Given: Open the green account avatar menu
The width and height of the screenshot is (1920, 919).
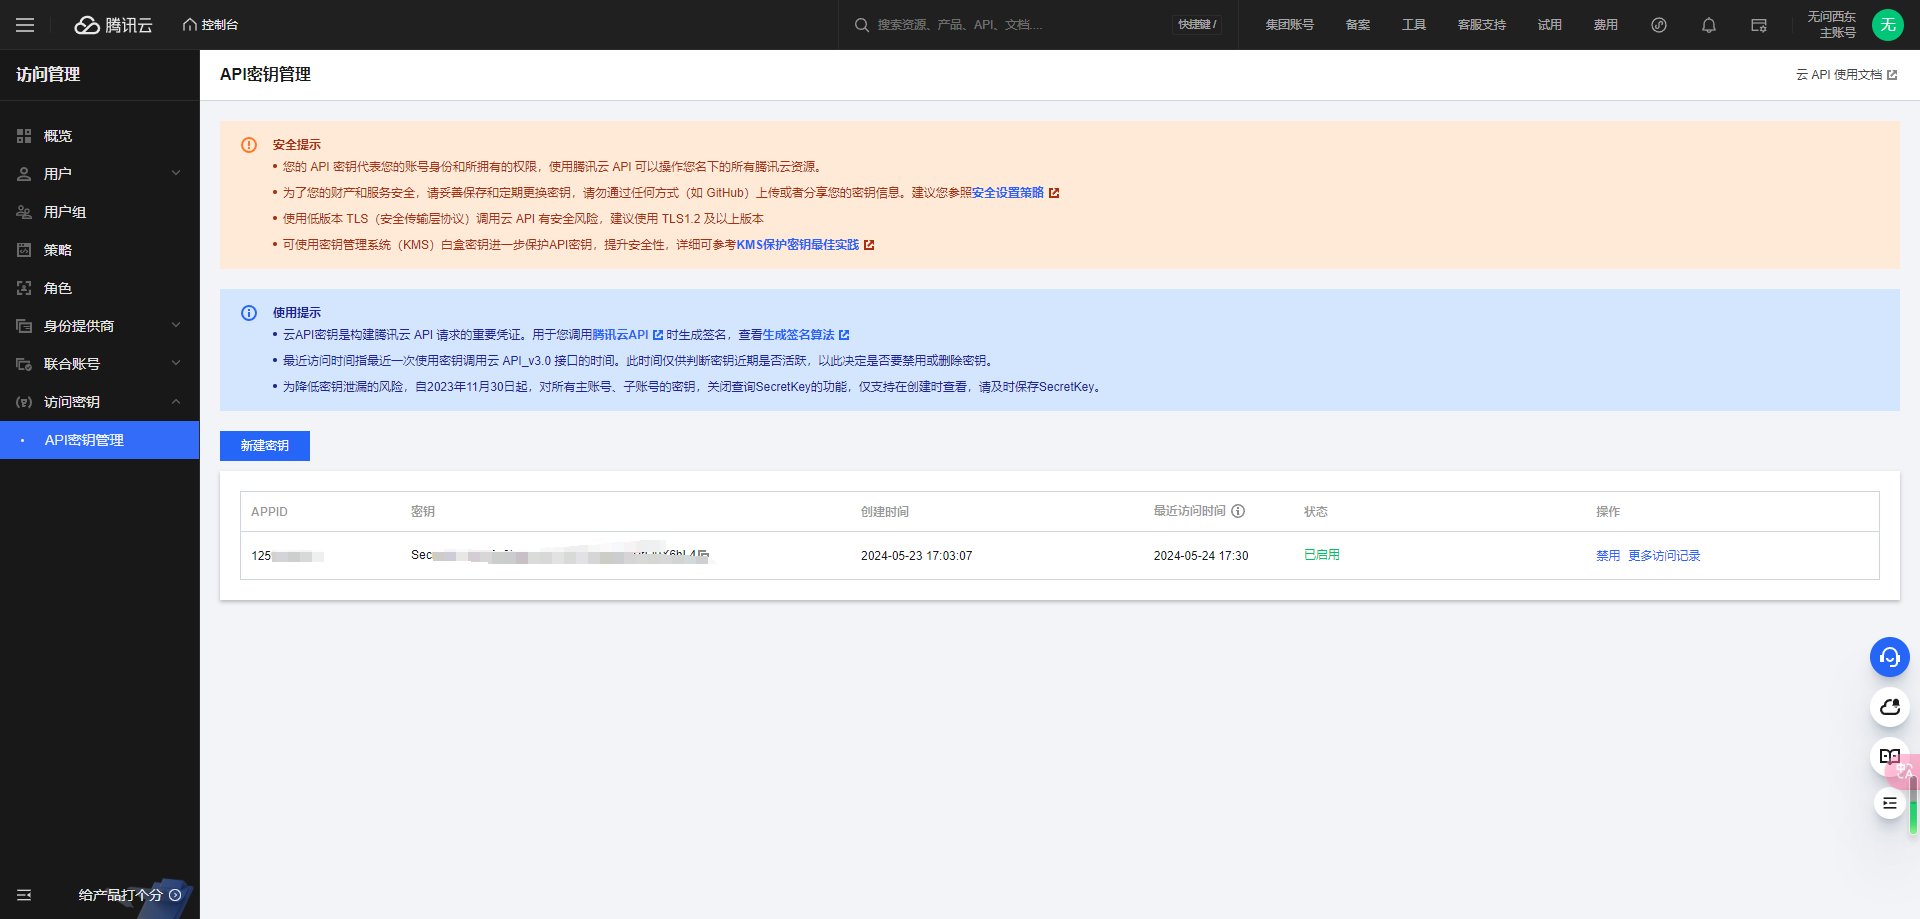Looking at the screenshot, I should [1888, 25].
